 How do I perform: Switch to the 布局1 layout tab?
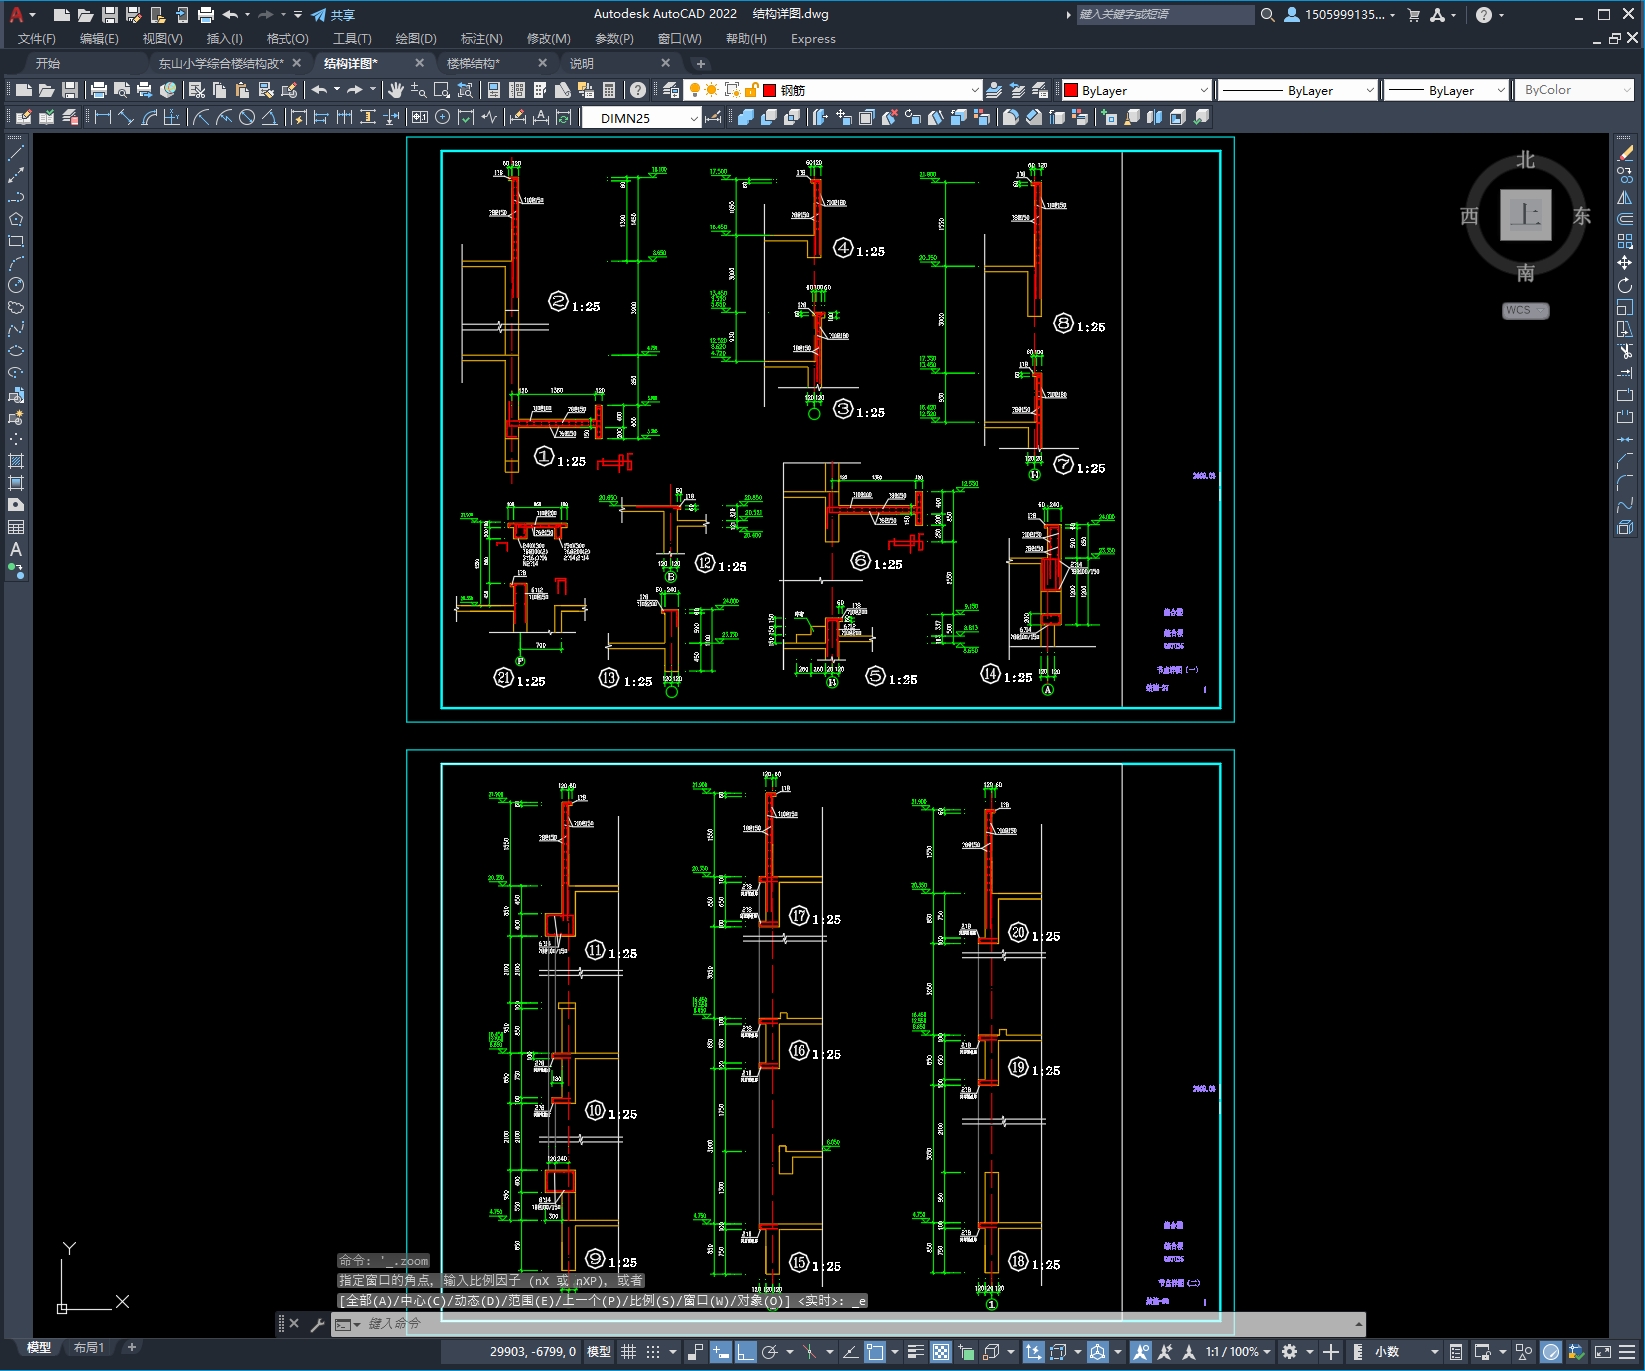click(x=89, y=1348)
